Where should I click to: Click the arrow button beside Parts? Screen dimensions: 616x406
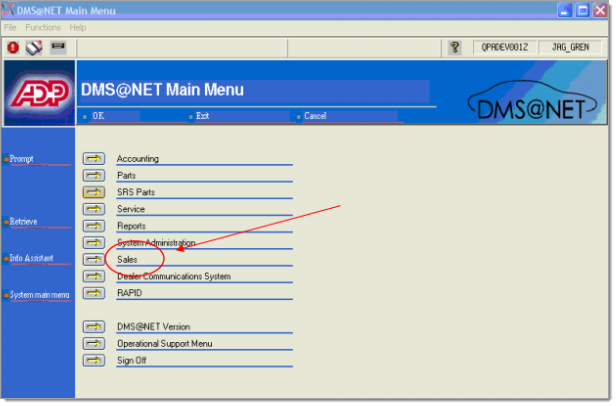tap(94, 175)
